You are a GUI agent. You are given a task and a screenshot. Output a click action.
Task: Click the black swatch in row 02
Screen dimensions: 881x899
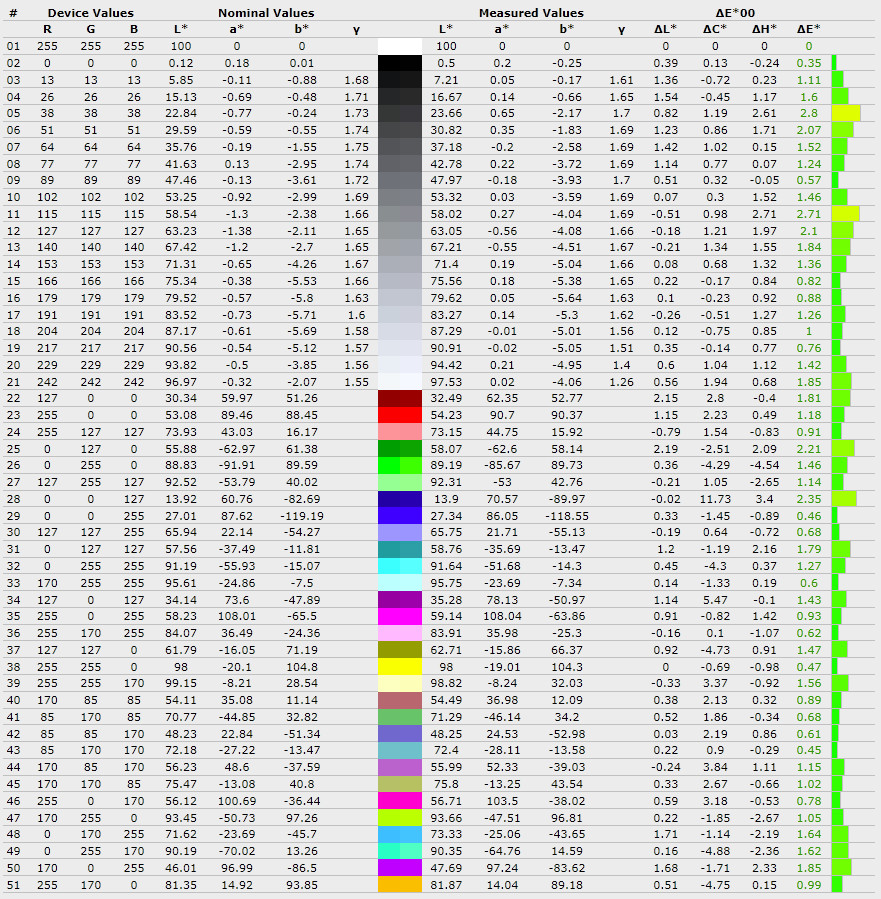[400, 63]
